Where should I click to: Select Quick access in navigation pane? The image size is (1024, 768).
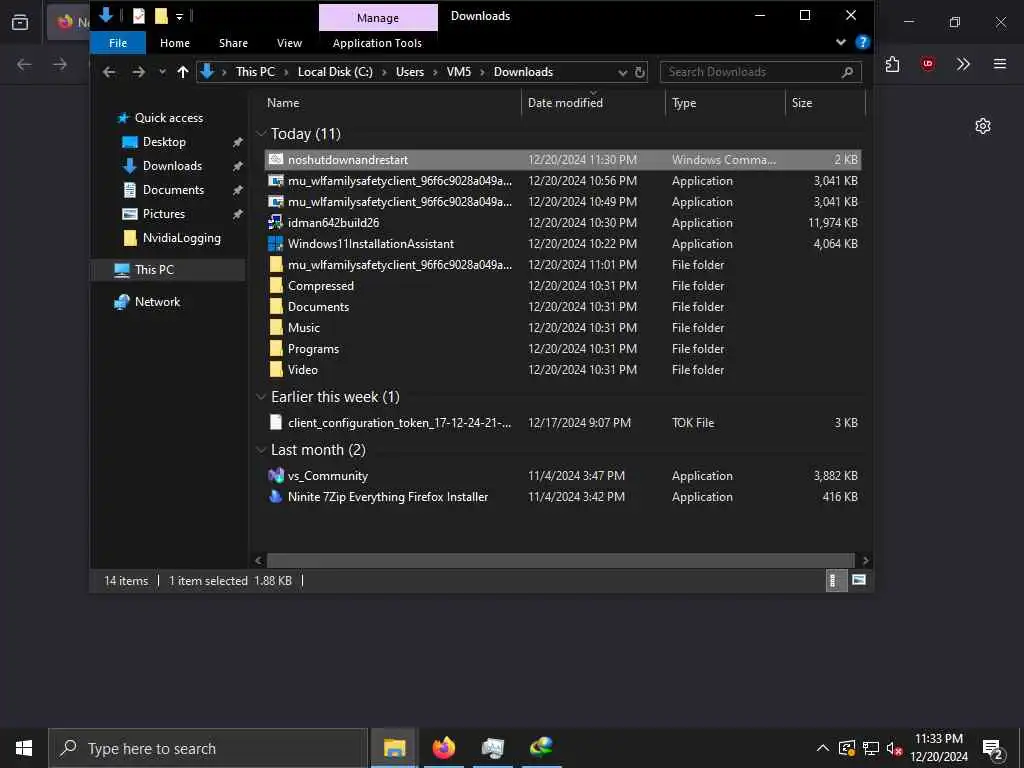coord(168,118)
